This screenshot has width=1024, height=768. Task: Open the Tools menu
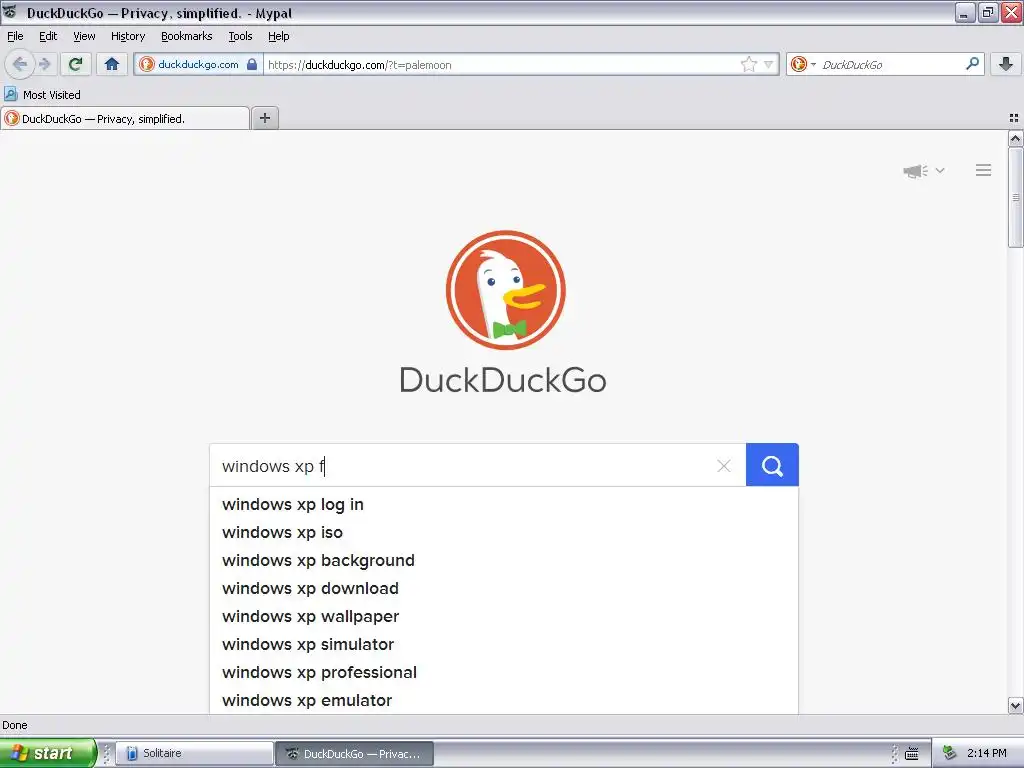(x=240, y=36)
